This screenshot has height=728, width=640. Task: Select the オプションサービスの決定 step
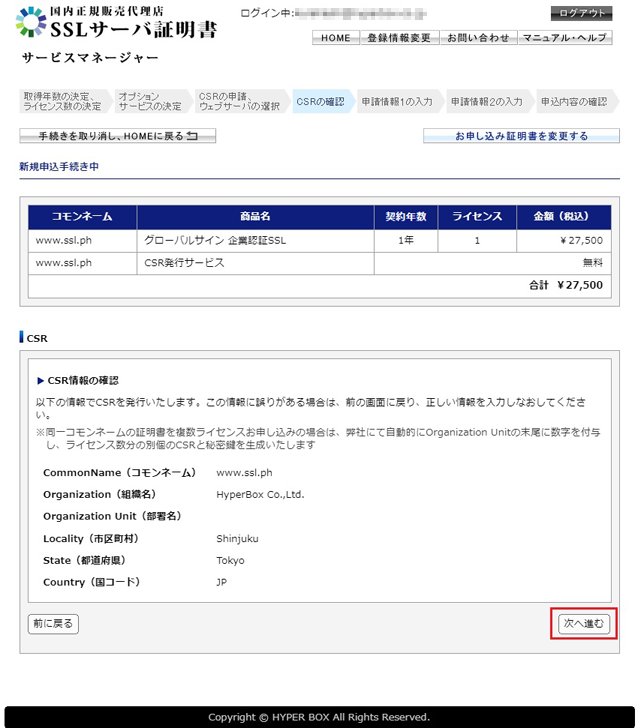click(150, 101)
